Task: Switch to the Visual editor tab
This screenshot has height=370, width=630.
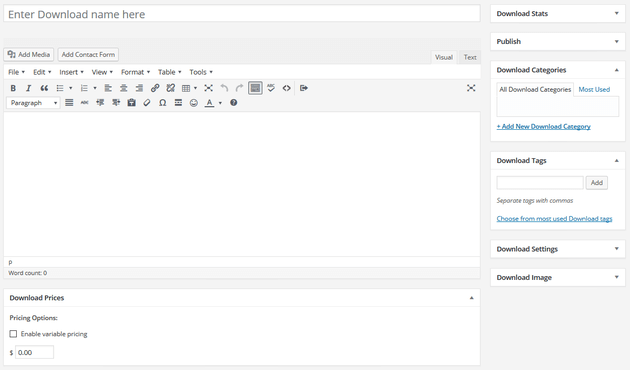Action: pyautogui.click(x=444, y=57)
